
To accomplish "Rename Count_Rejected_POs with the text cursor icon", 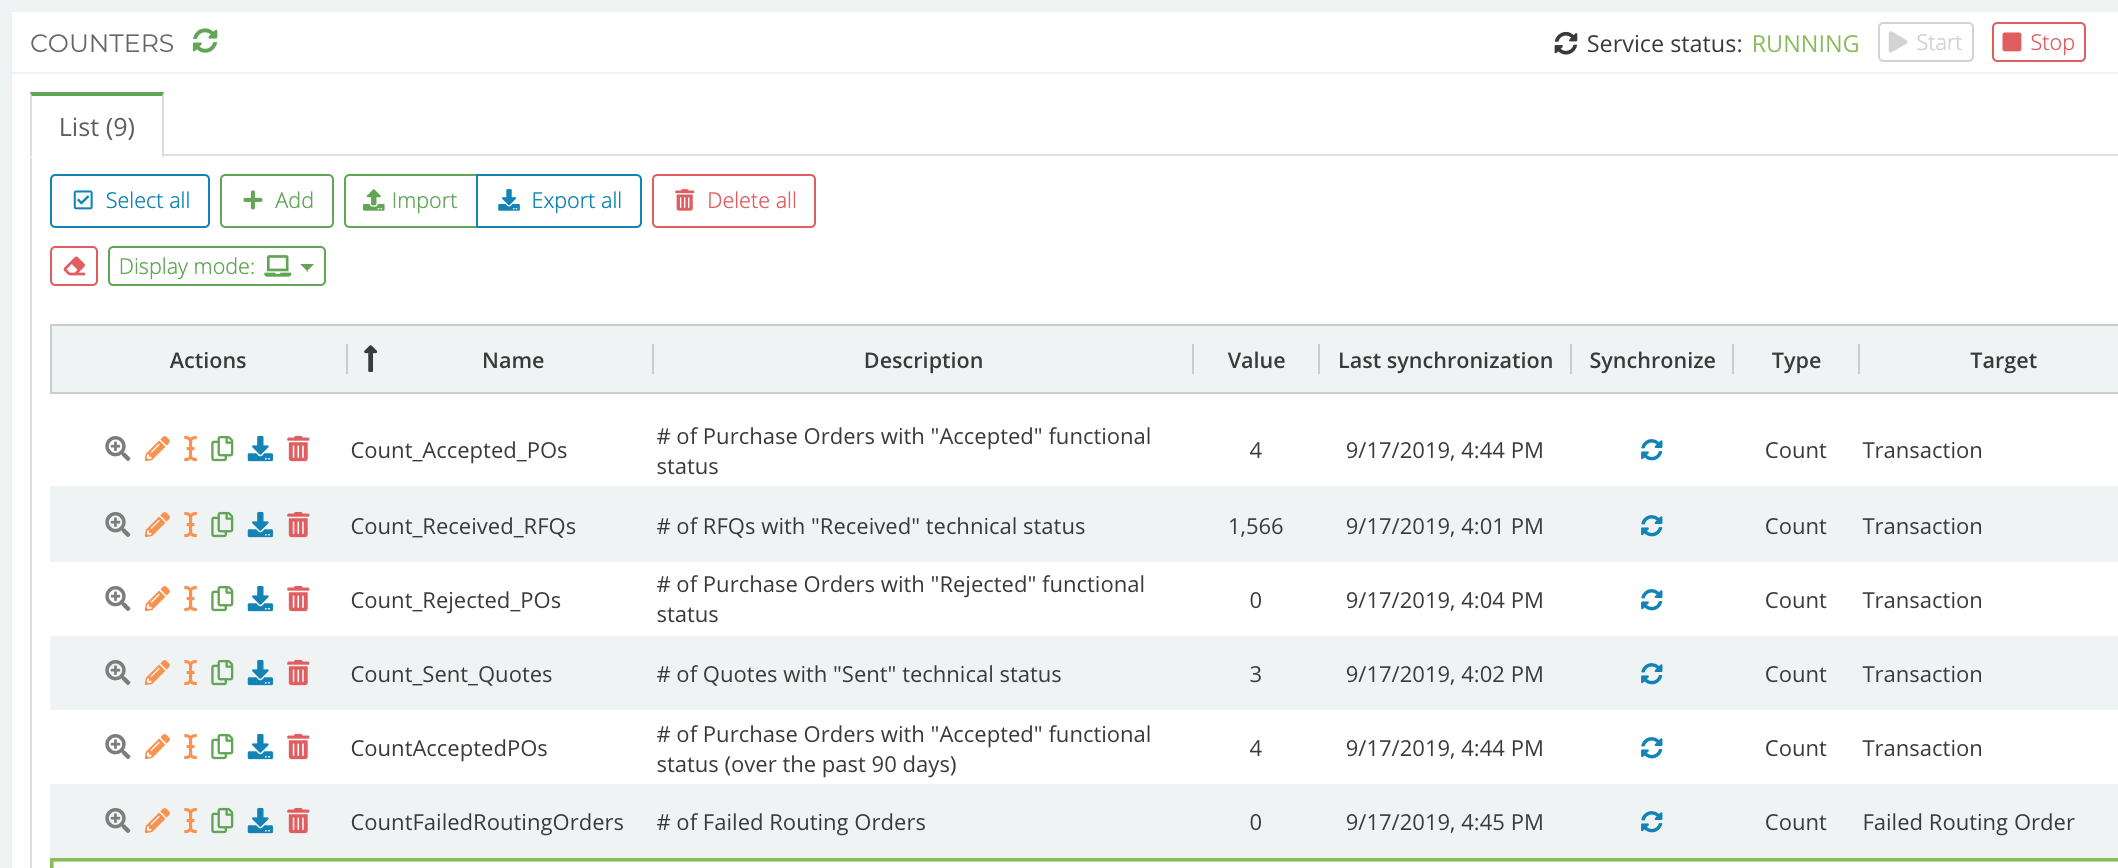I will point(190,599).
